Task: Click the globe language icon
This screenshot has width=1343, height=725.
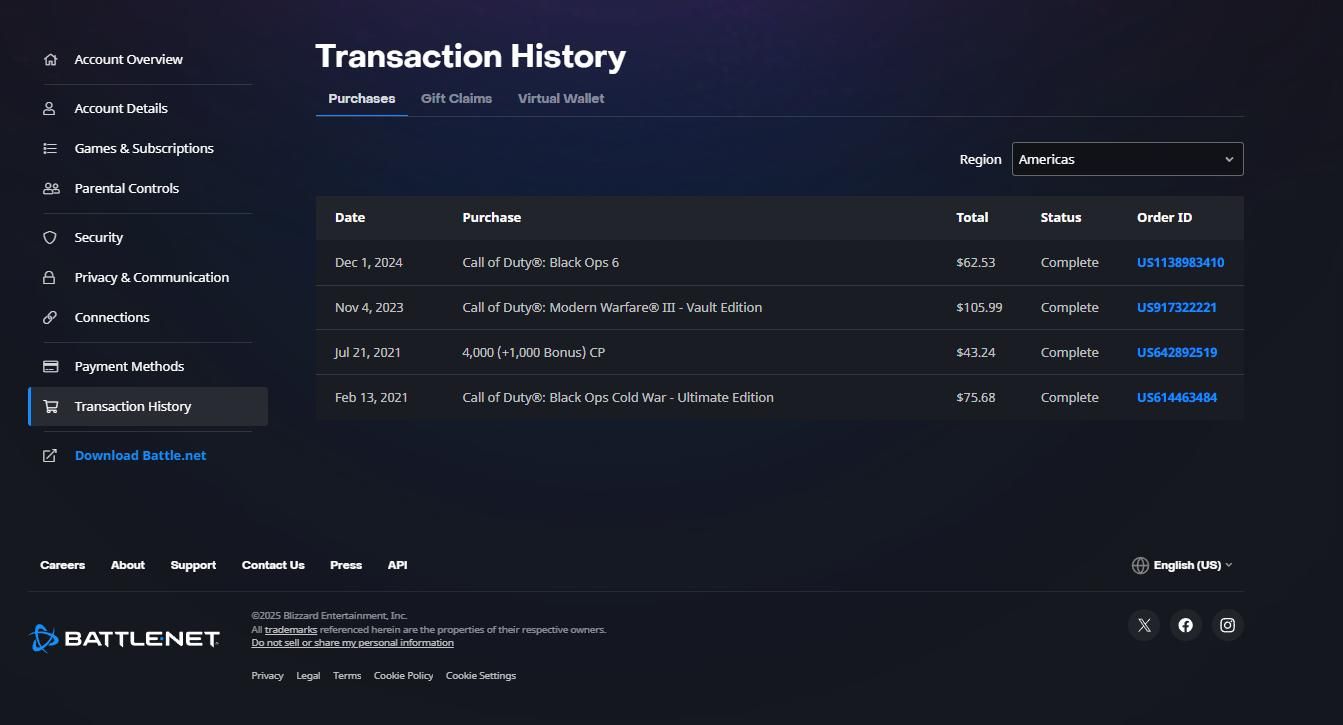Action: tap(1140, 566)
